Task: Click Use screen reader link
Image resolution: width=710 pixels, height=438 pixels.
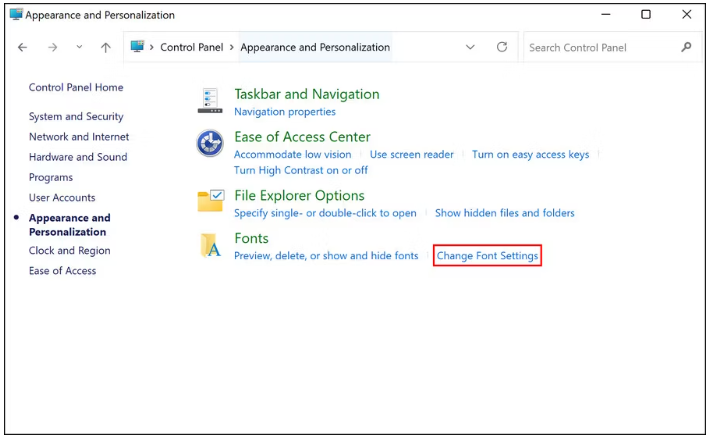Action: click(412, 154)
